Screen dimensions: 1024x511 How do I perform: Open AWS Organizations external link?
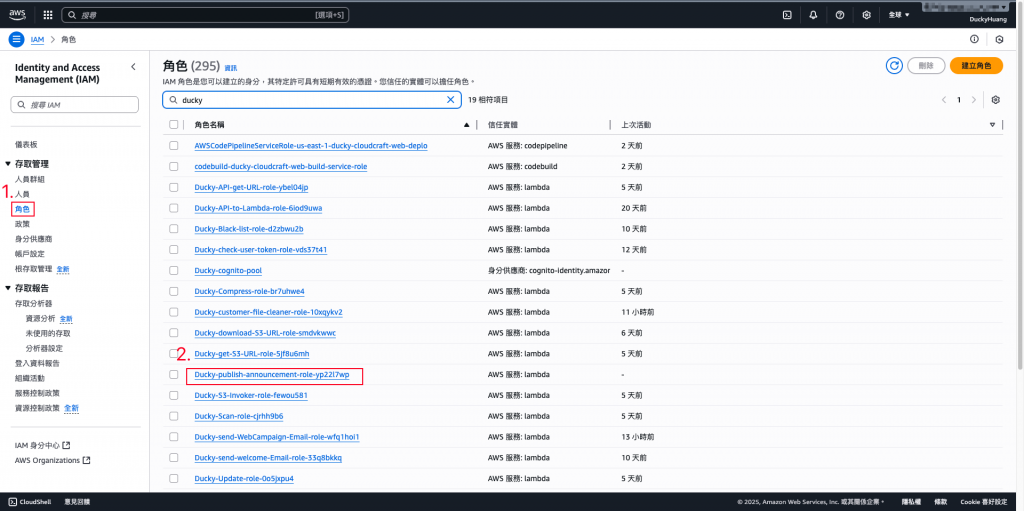click(x=52, y=460)
